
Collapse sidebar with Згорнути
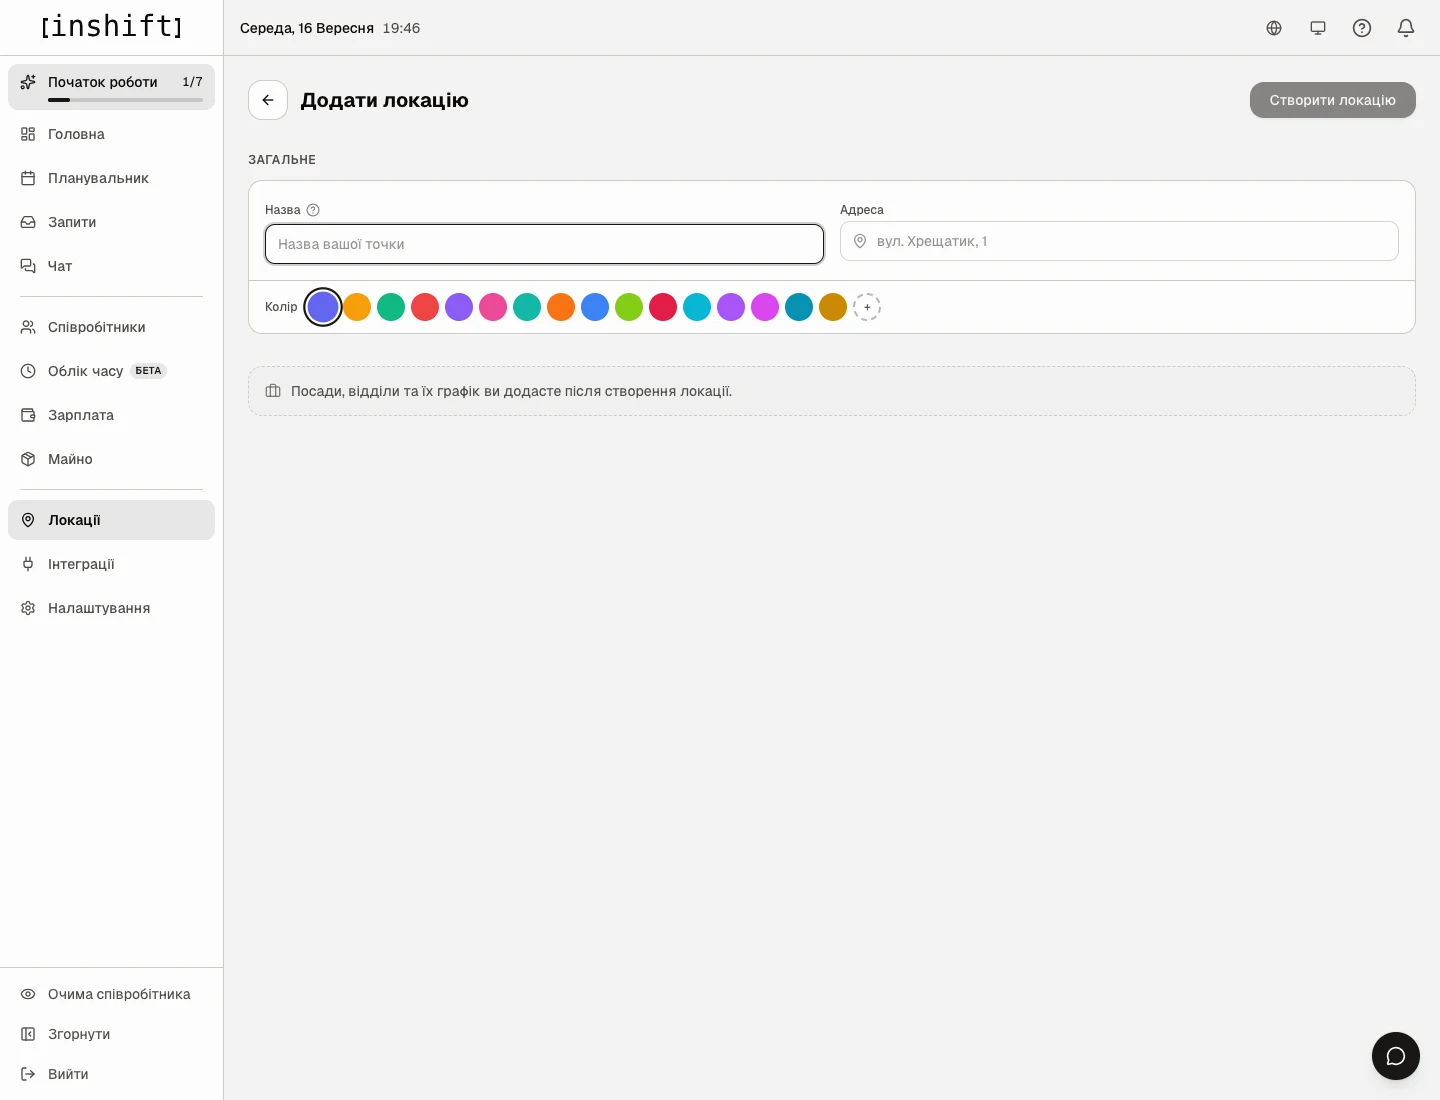111,1034
